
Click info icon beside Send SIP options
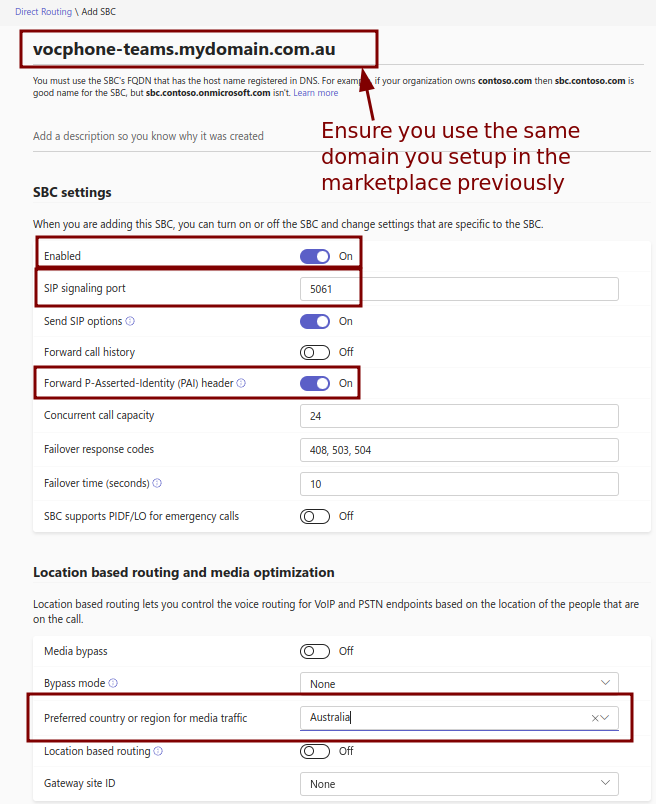130,322
